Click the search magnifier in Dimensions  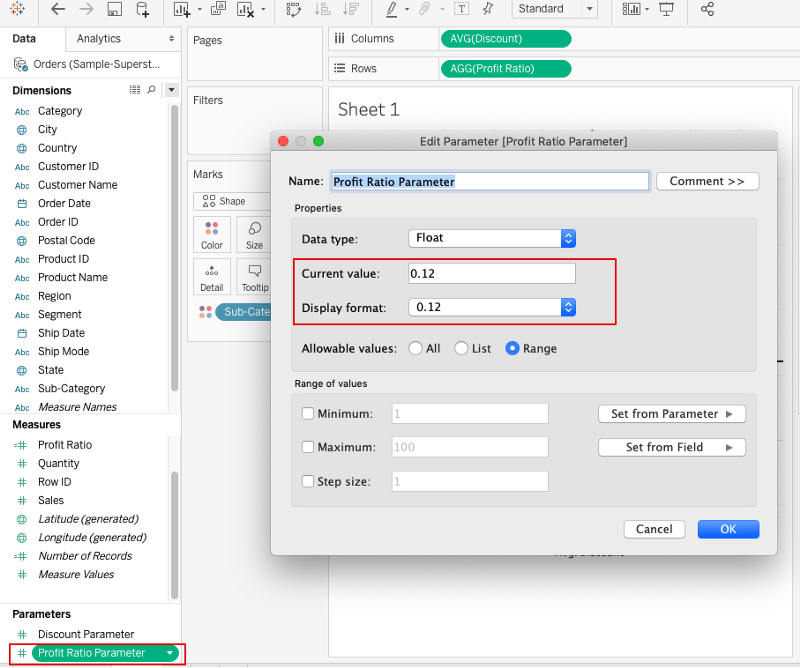[152, 90]
